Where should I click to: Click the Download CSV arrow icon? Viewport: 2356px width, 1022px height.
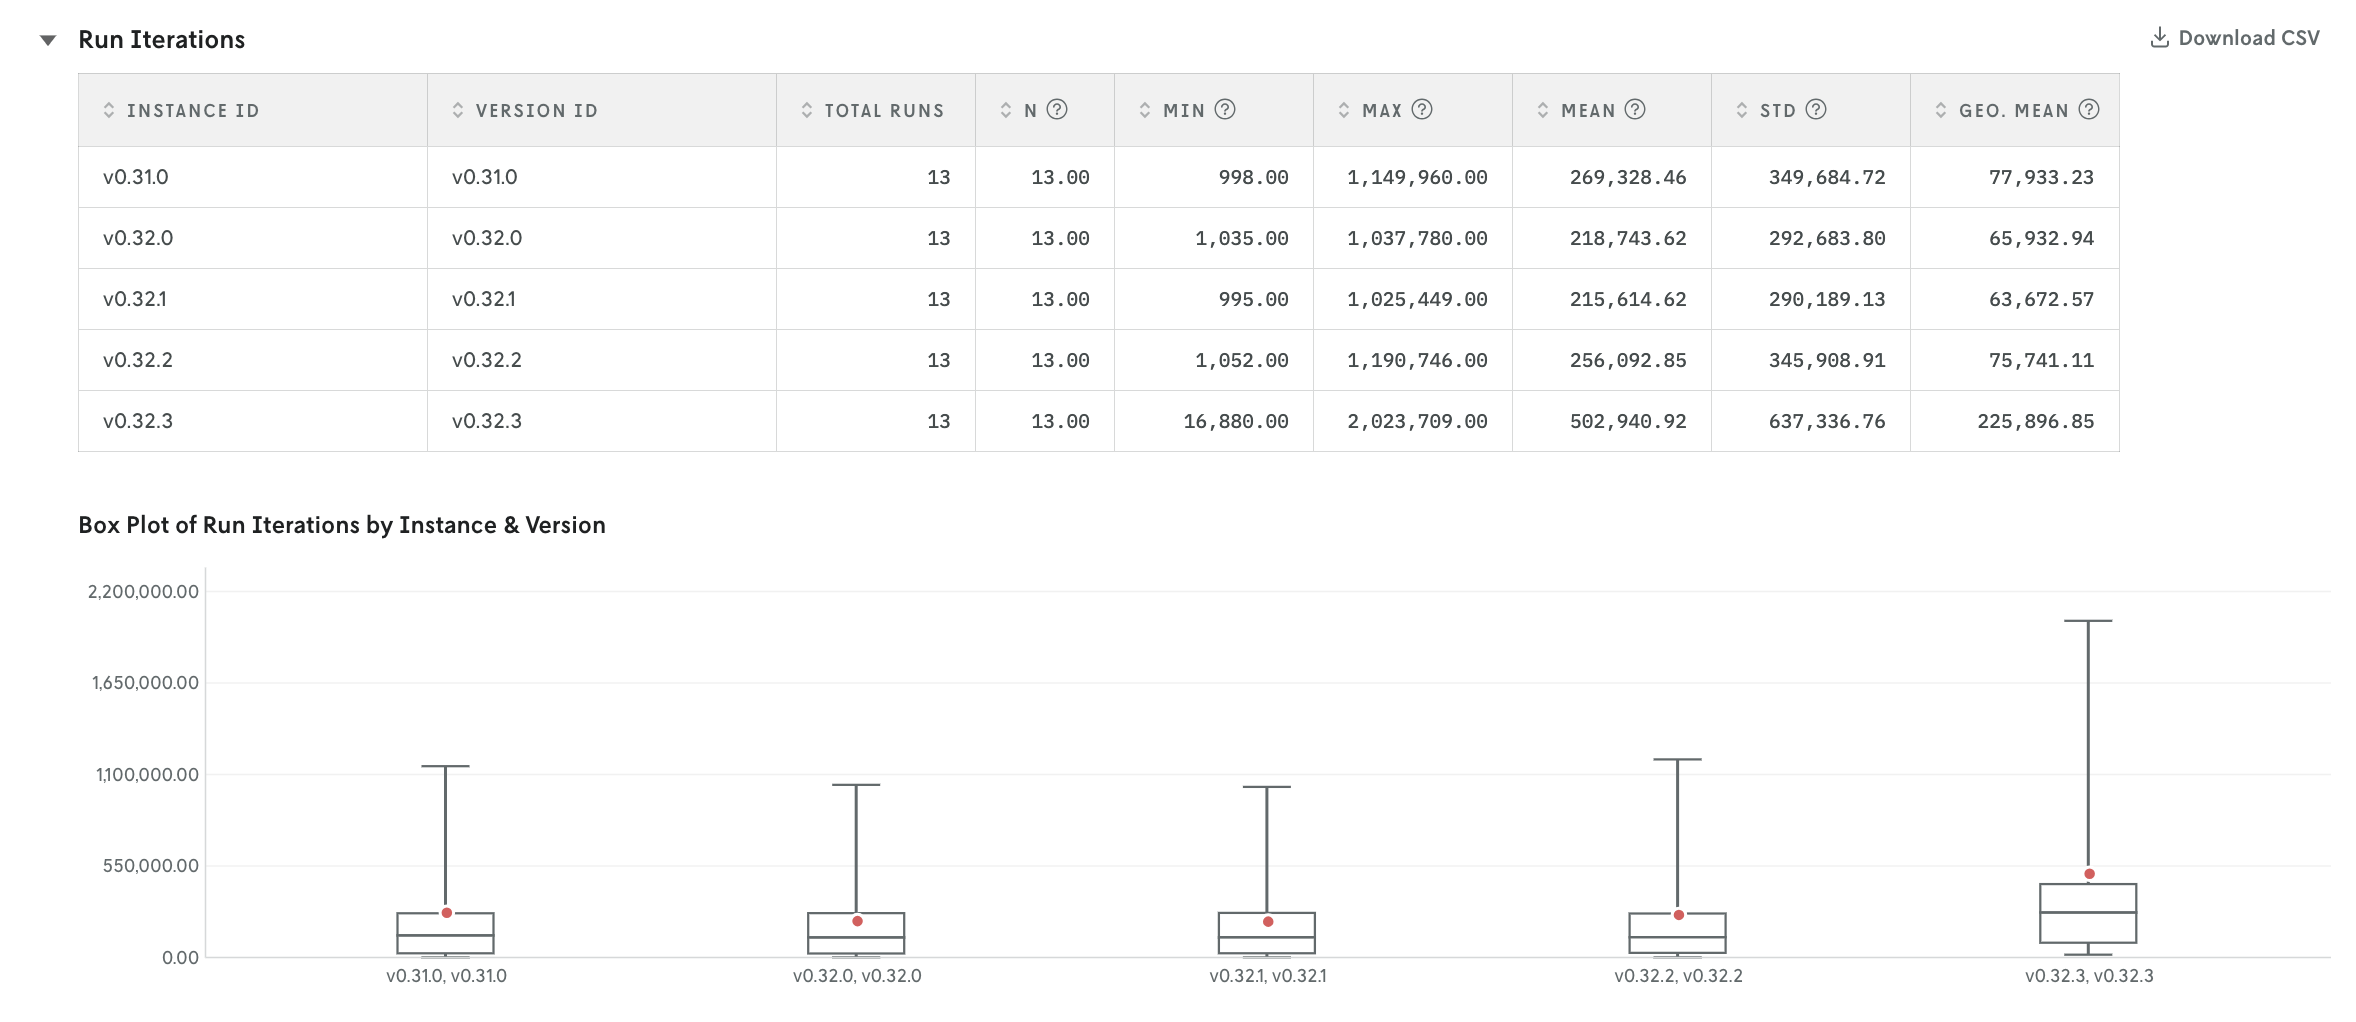(2160, 38)
